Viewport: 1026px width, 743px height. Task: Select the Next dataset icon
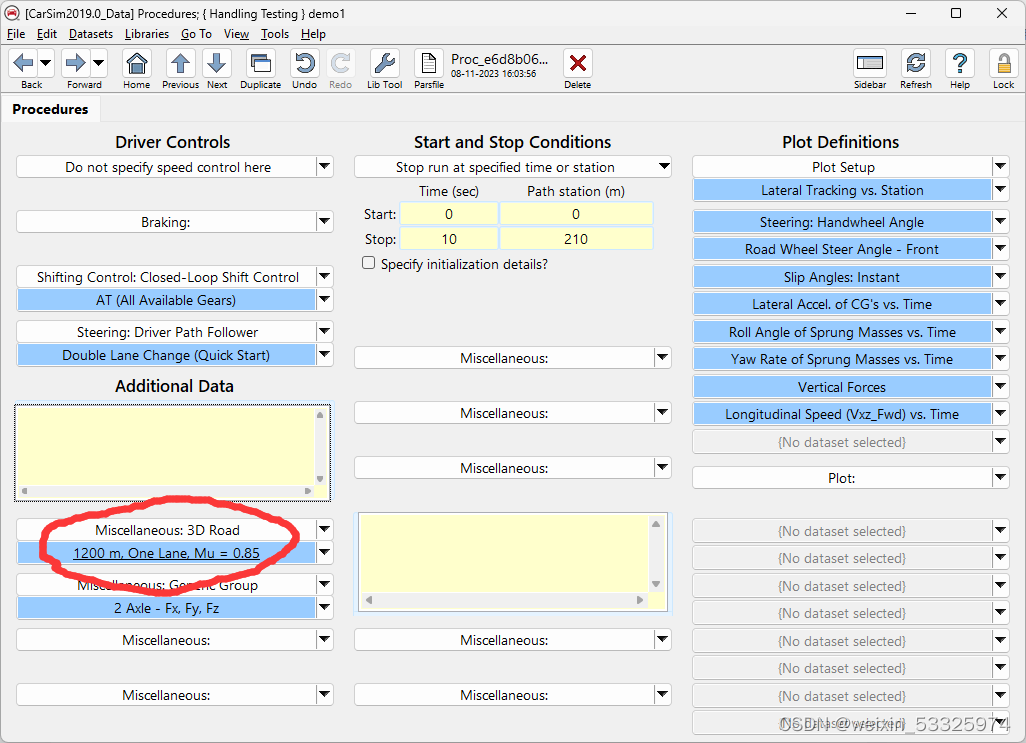pos(217,65)
